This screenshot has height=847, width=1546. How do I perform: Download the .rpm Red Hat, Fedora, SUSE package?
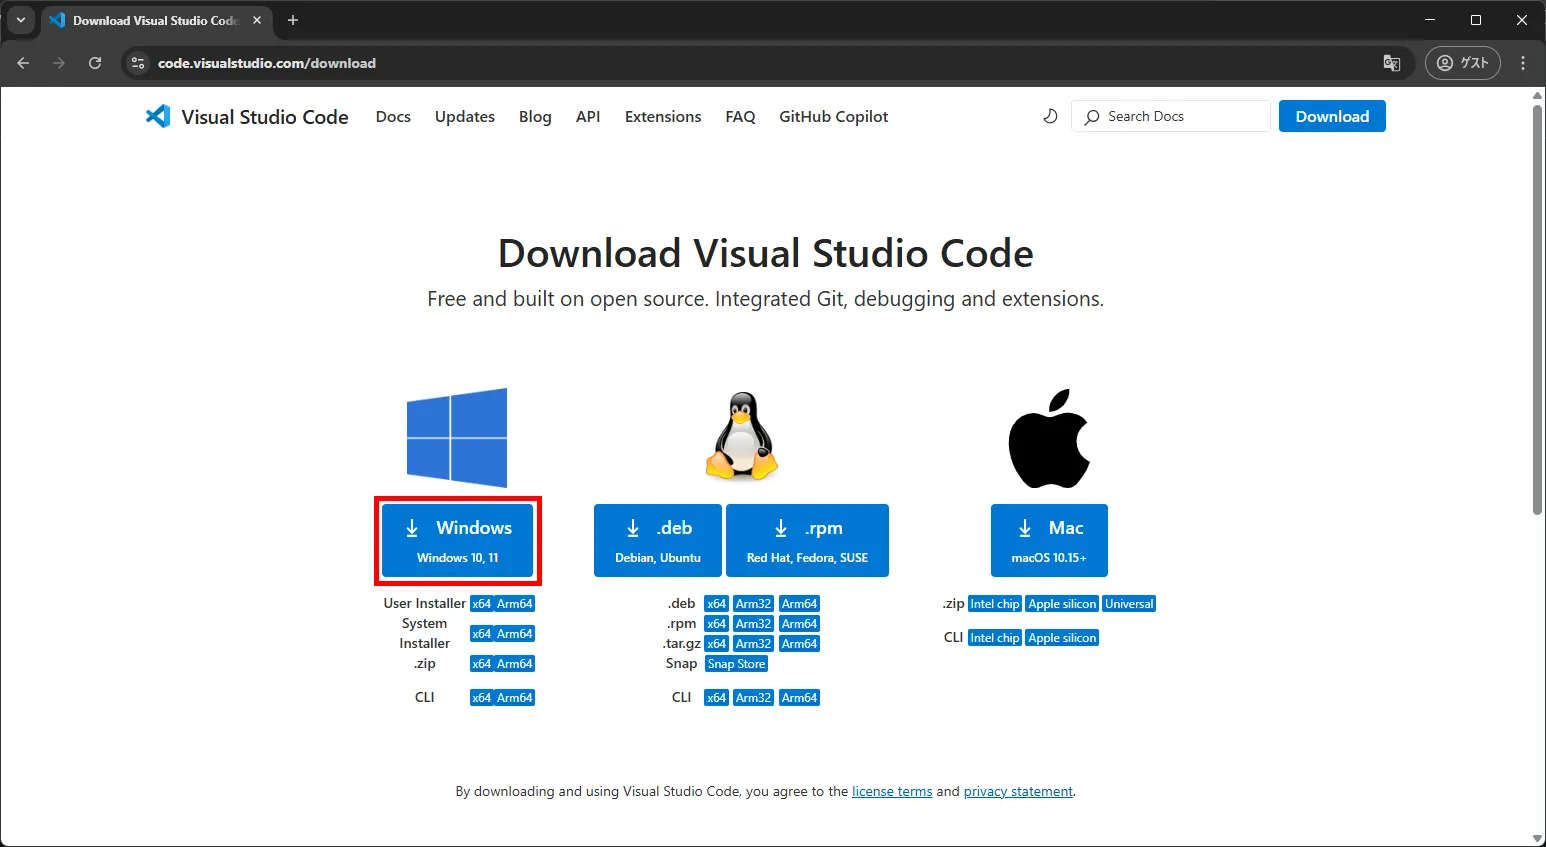pos(807,540)
